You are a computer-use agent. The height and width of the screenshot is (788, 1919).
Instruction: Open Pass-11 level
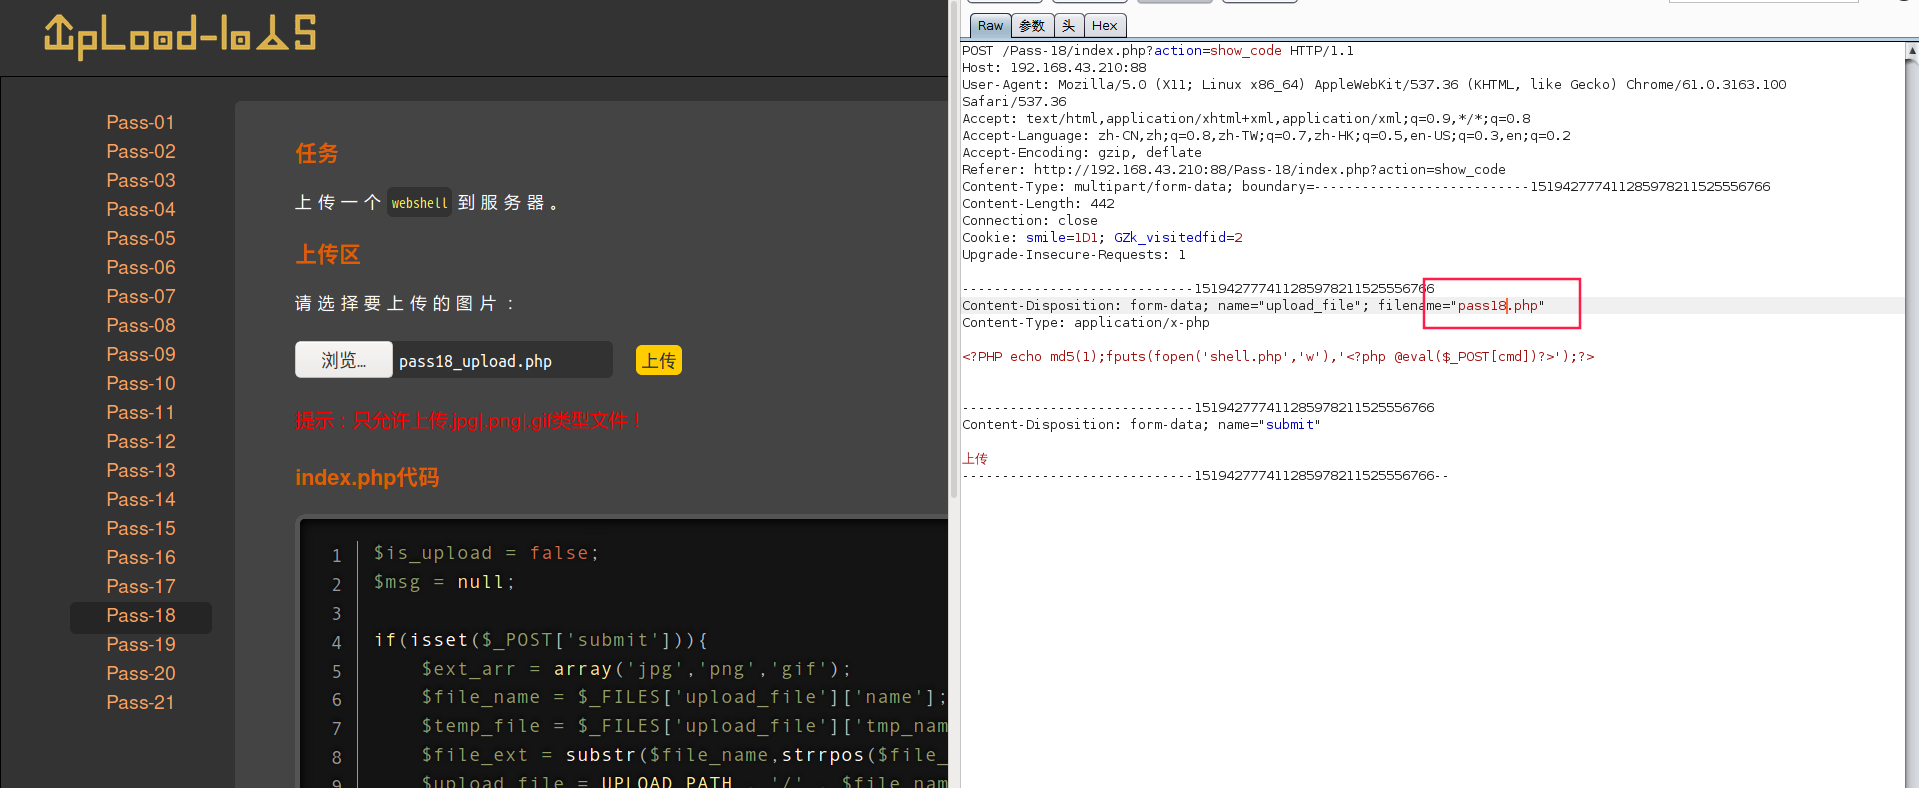point(140,412)
